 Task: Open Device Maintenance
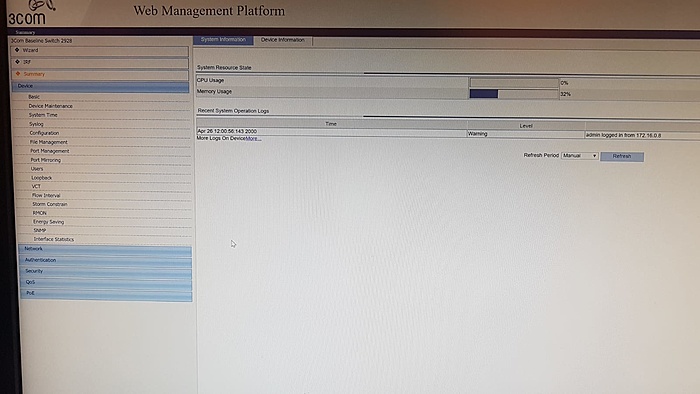(x=50, y=106)
